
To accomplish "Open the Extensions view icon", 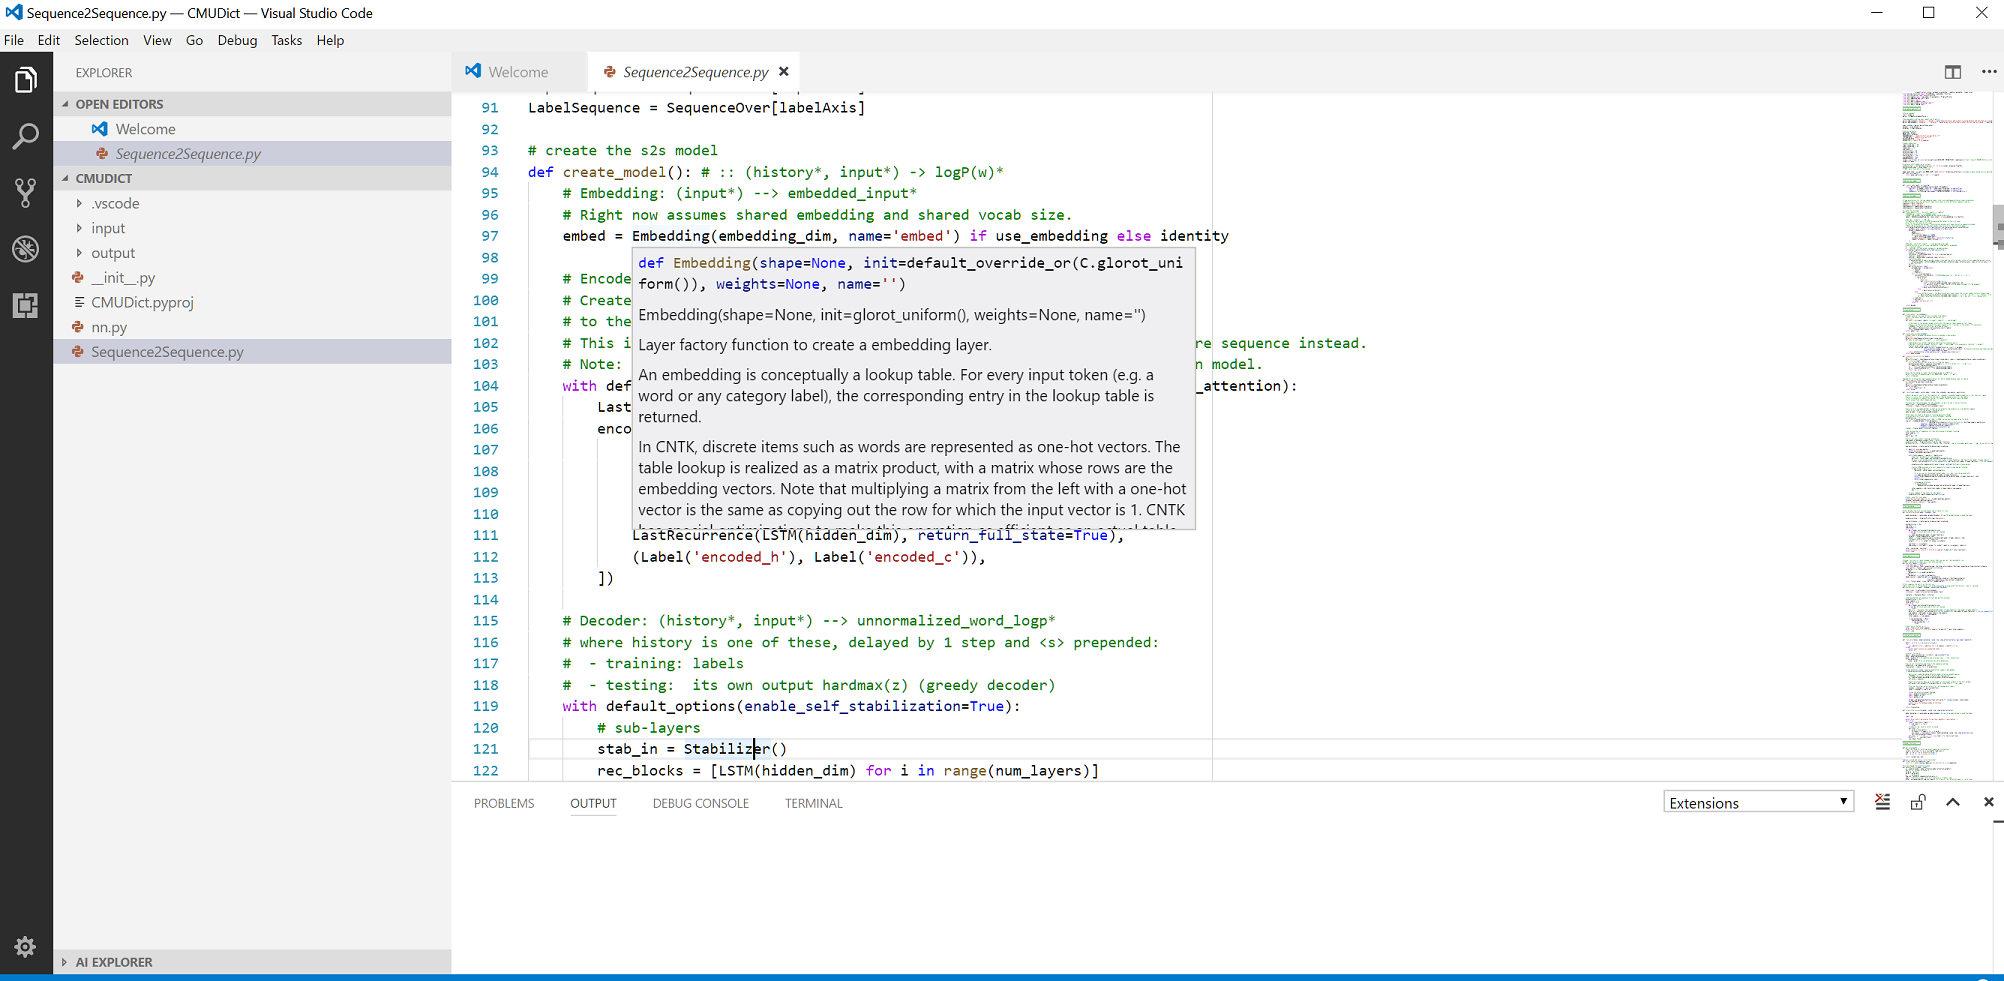I will (x=25, y=305).
